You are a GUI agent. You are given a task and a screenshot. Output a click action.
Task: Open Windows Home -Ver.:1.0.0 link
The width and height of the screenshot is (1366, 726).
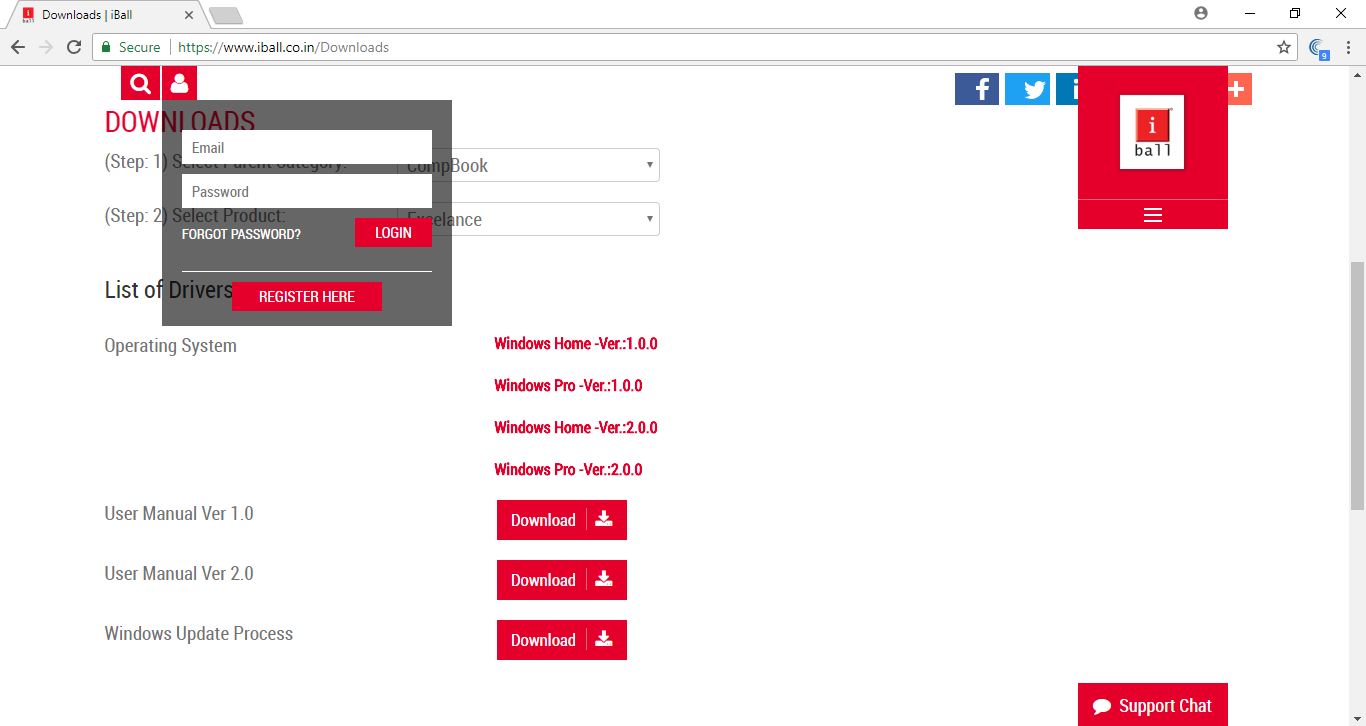(x=575, y=343)
